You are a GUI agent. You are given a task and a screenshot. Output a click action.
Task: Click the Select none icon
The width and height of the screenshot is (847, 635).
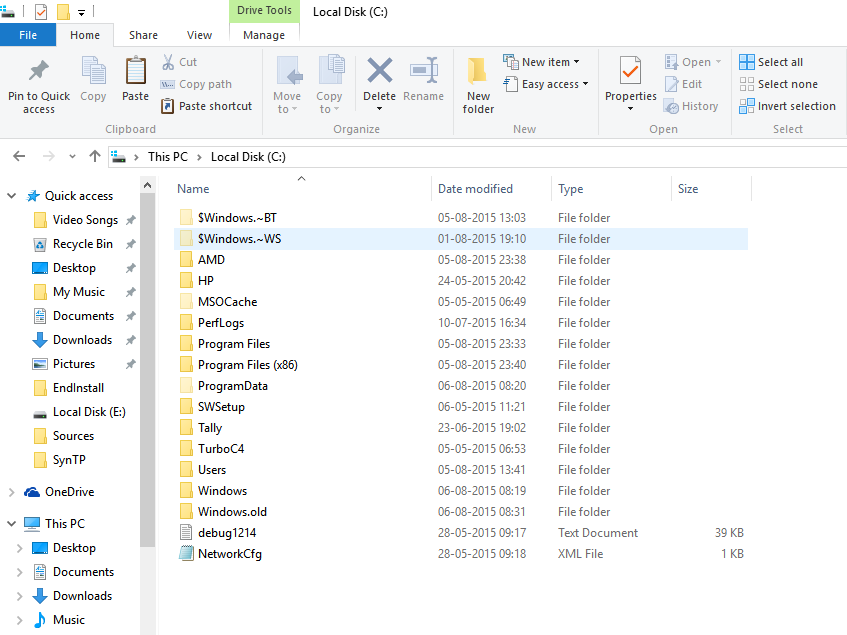[x=747, y=84]
